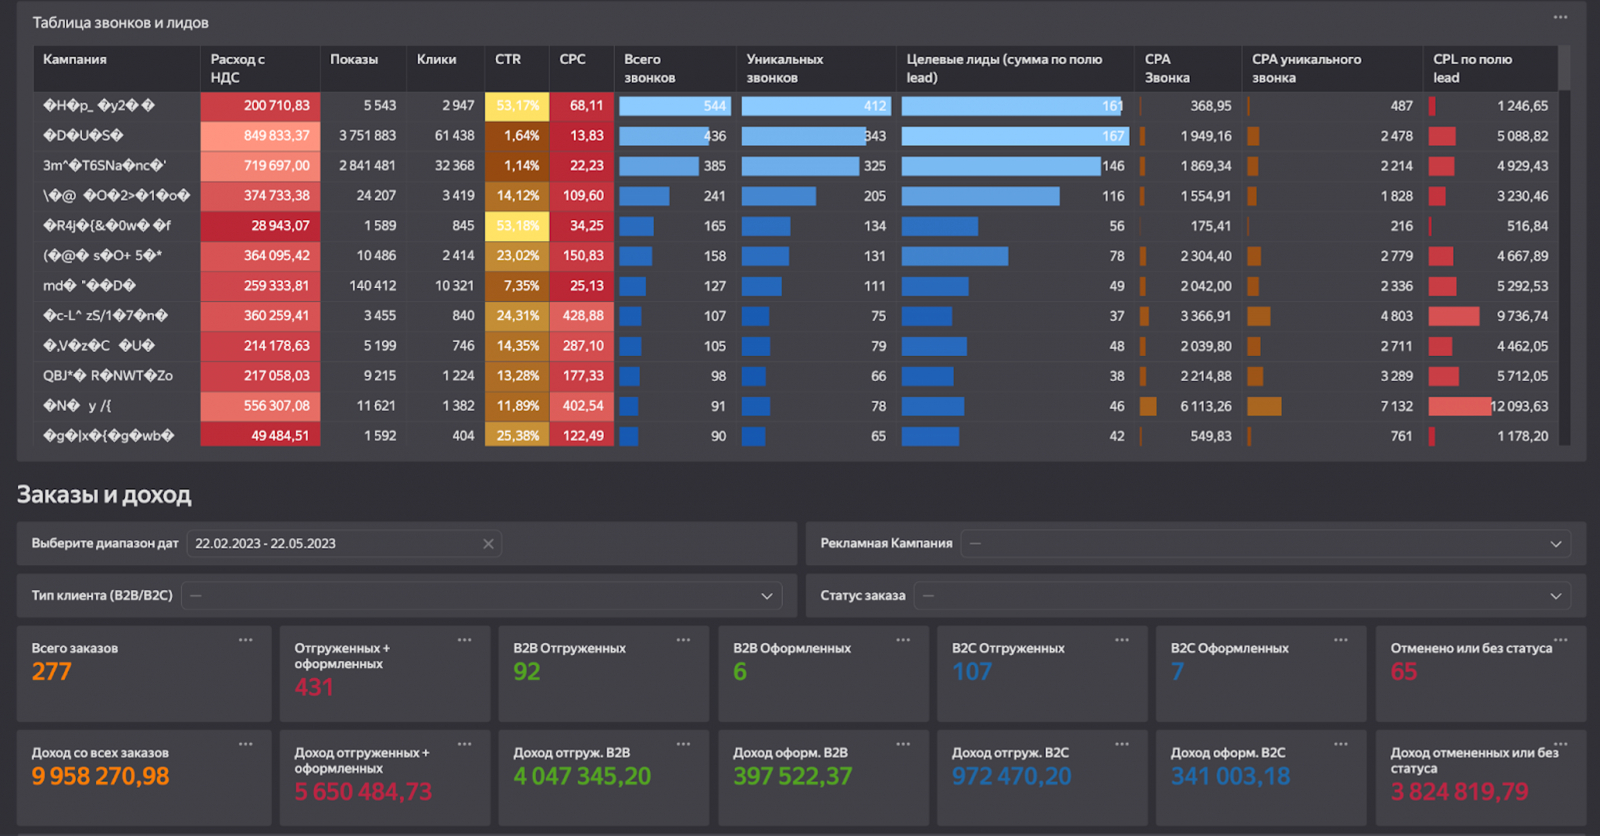Sort table by Клики column header
Viewport: 1600px width, 836px height.
(x=436, y=60)
